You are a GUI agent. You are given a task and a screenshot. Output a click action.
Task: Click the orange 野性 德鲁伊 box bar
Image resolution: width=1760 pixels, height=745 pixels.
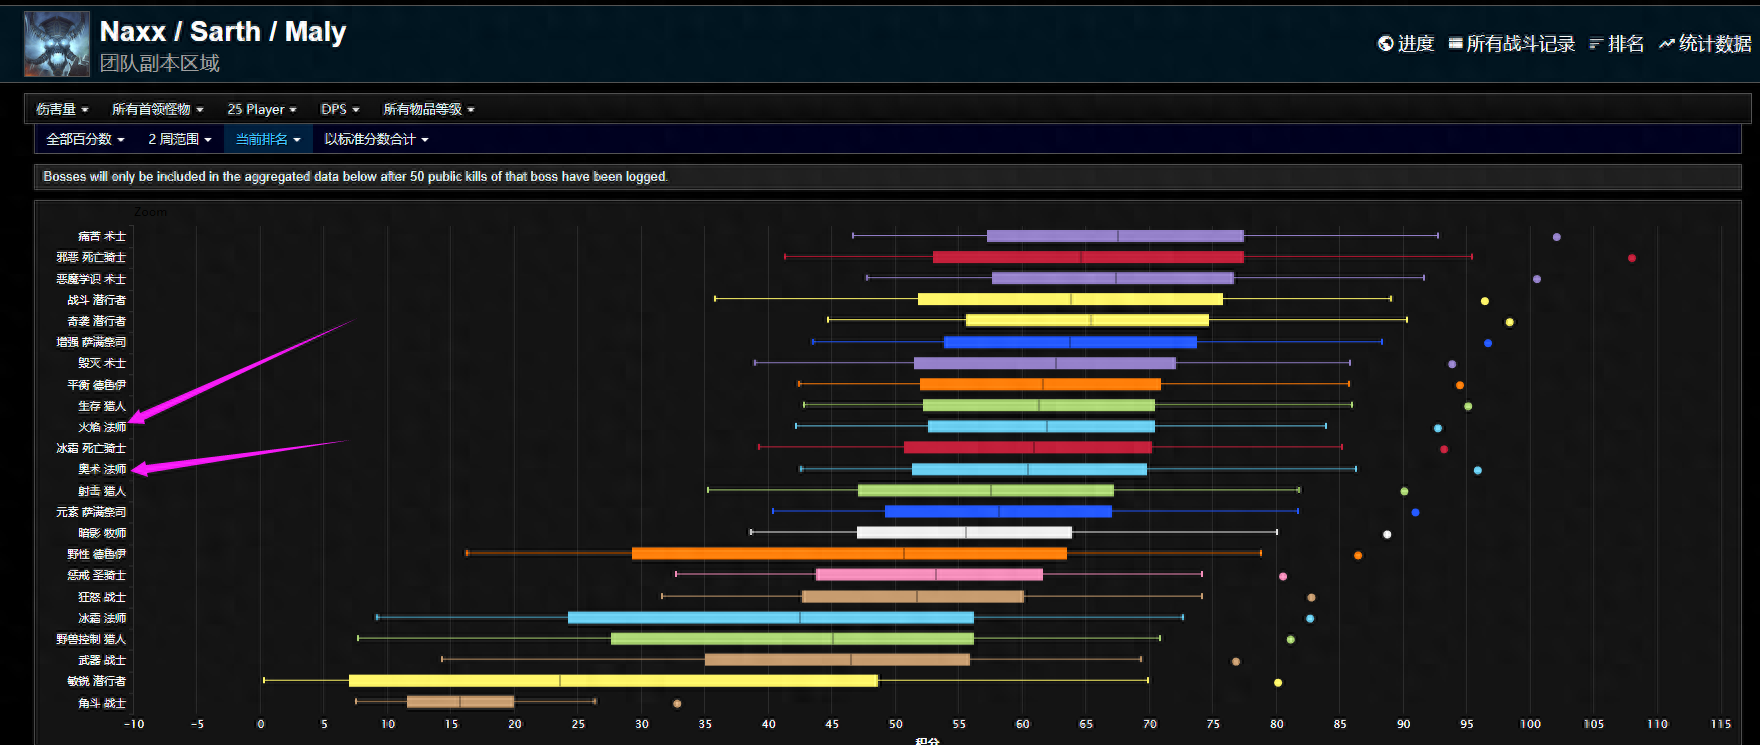point(849,554)
